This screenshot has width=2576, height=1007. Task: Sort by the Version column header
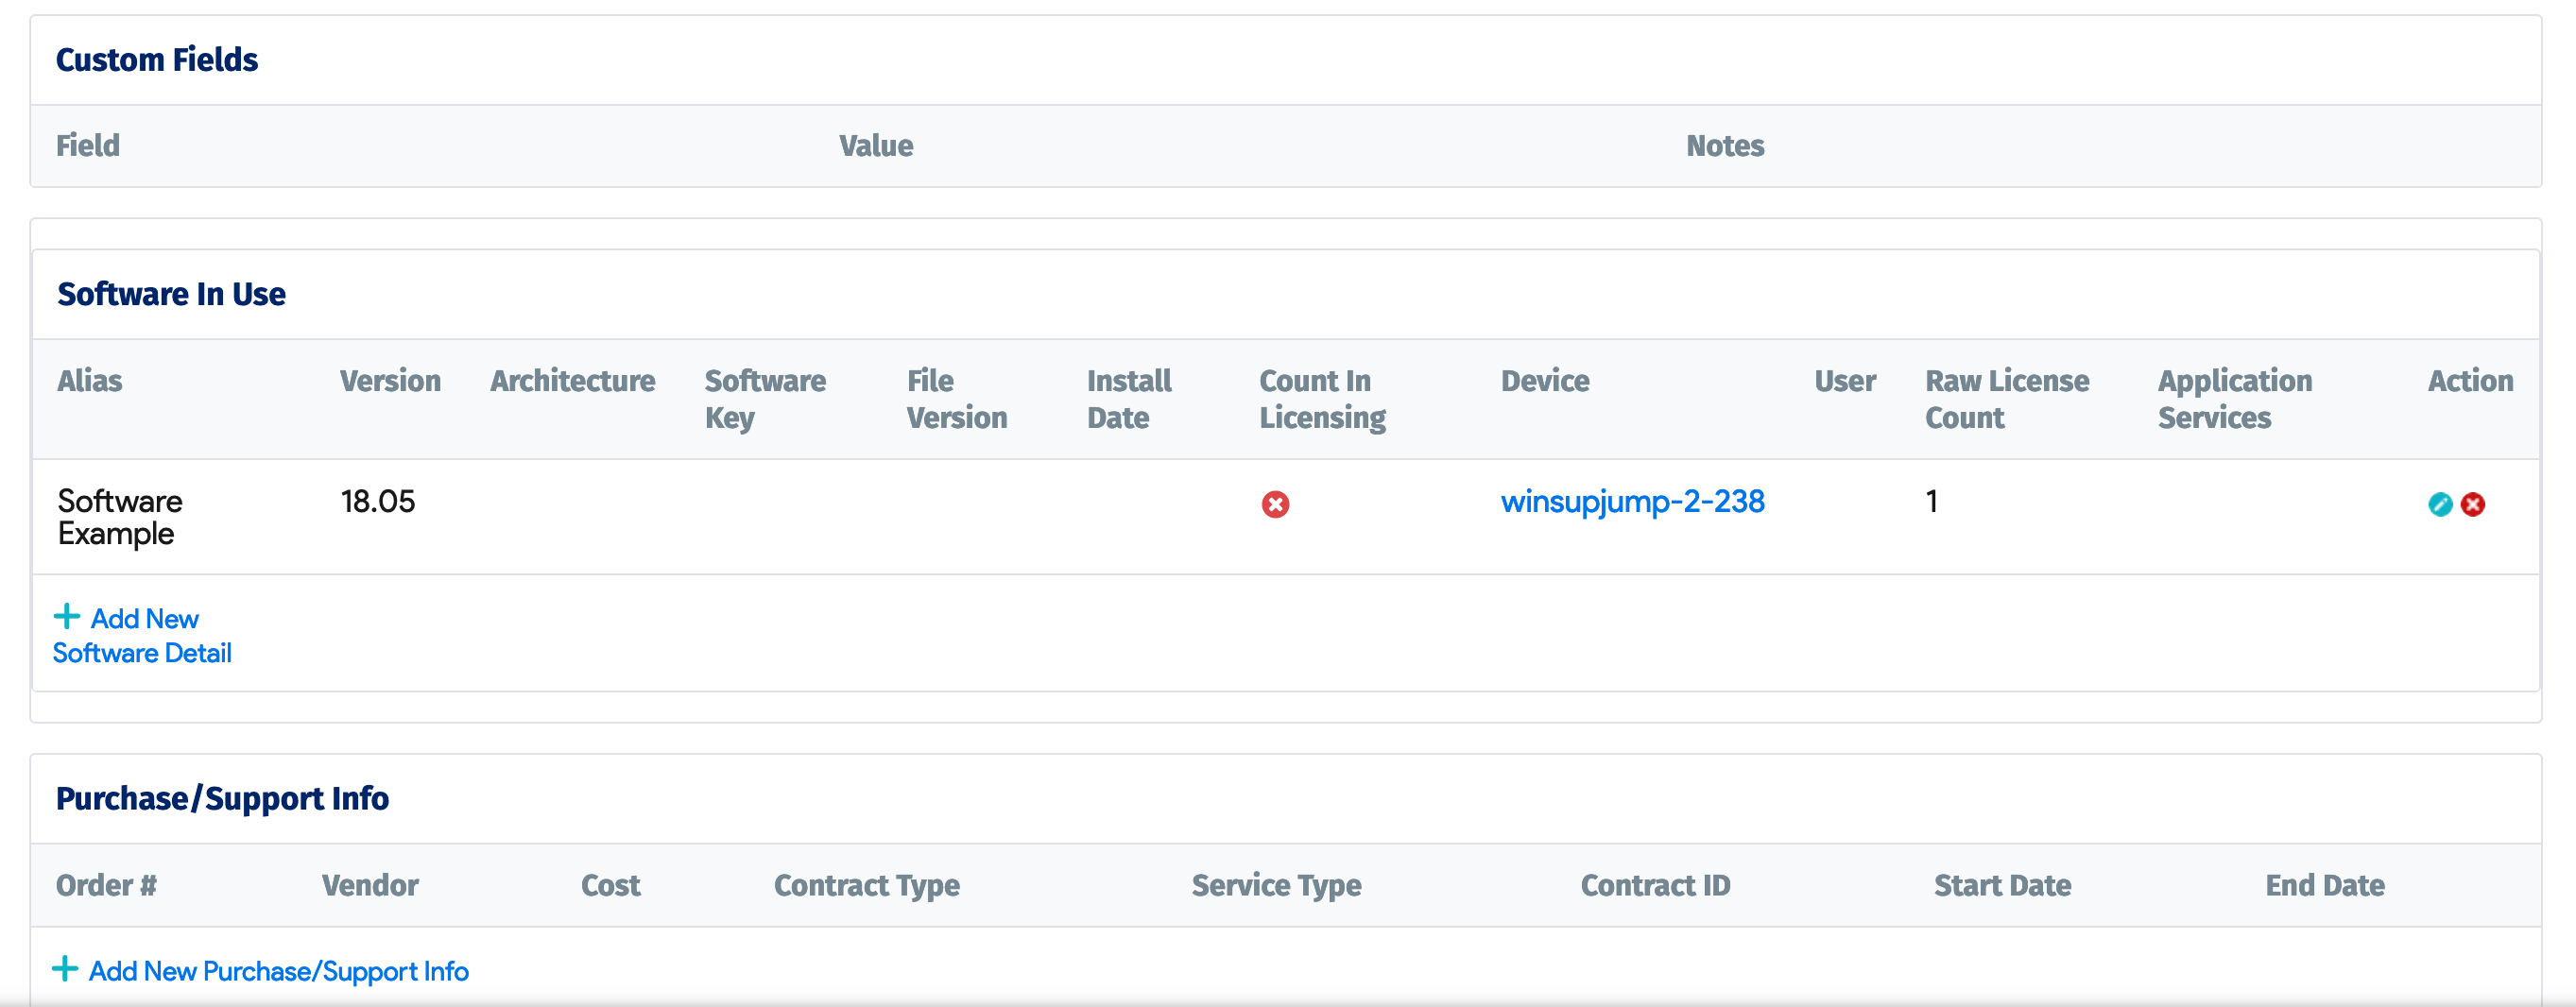click(x=390, y=381)
